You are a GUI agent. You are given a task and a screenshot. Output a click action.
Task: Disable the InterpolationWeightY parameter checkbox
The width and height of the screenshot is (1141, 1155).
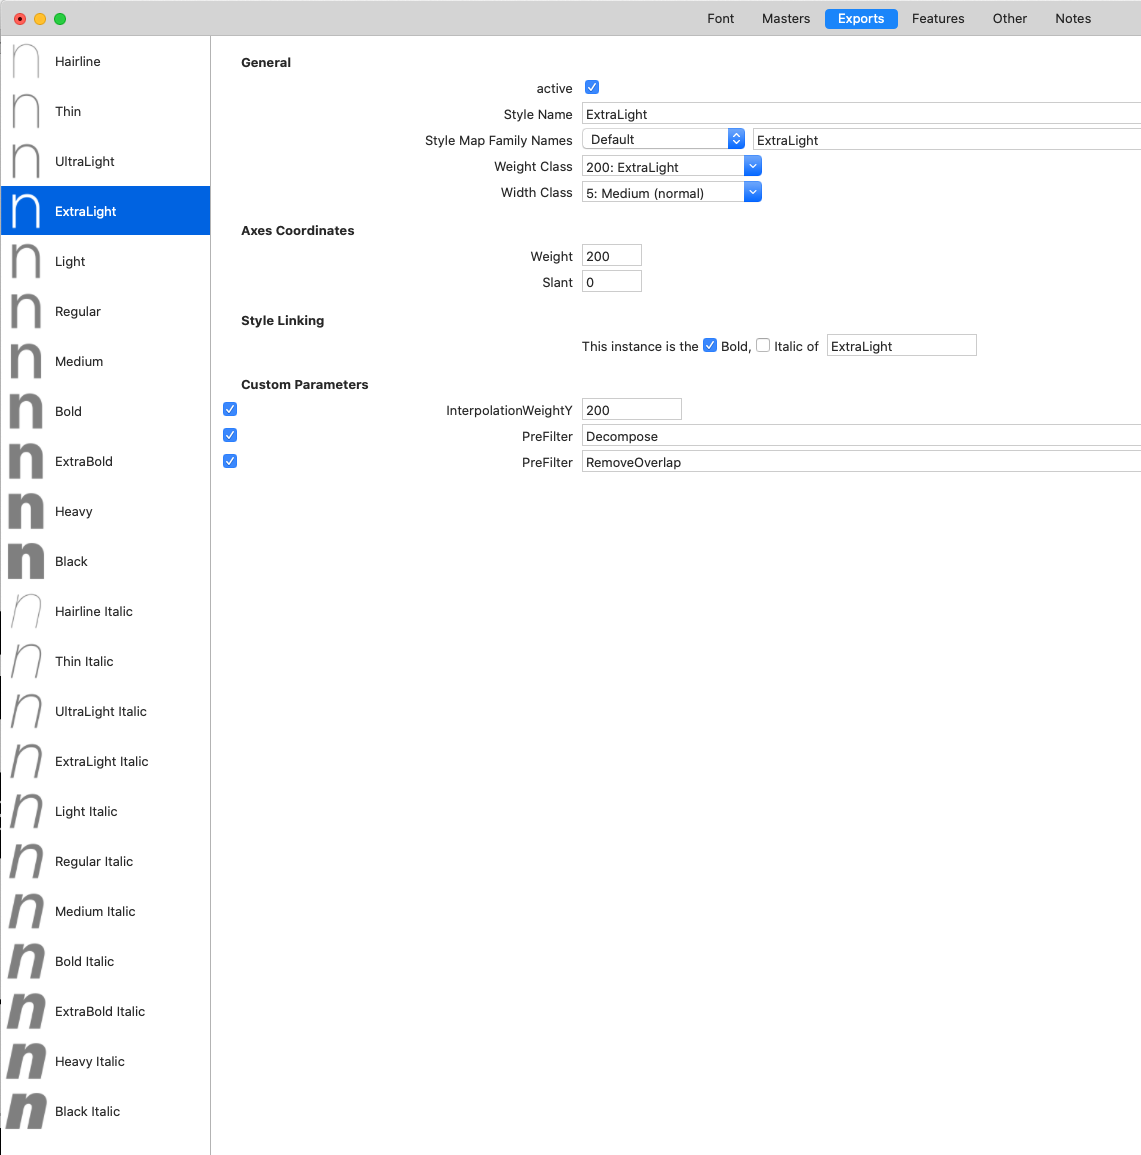(x=230, y=409)
